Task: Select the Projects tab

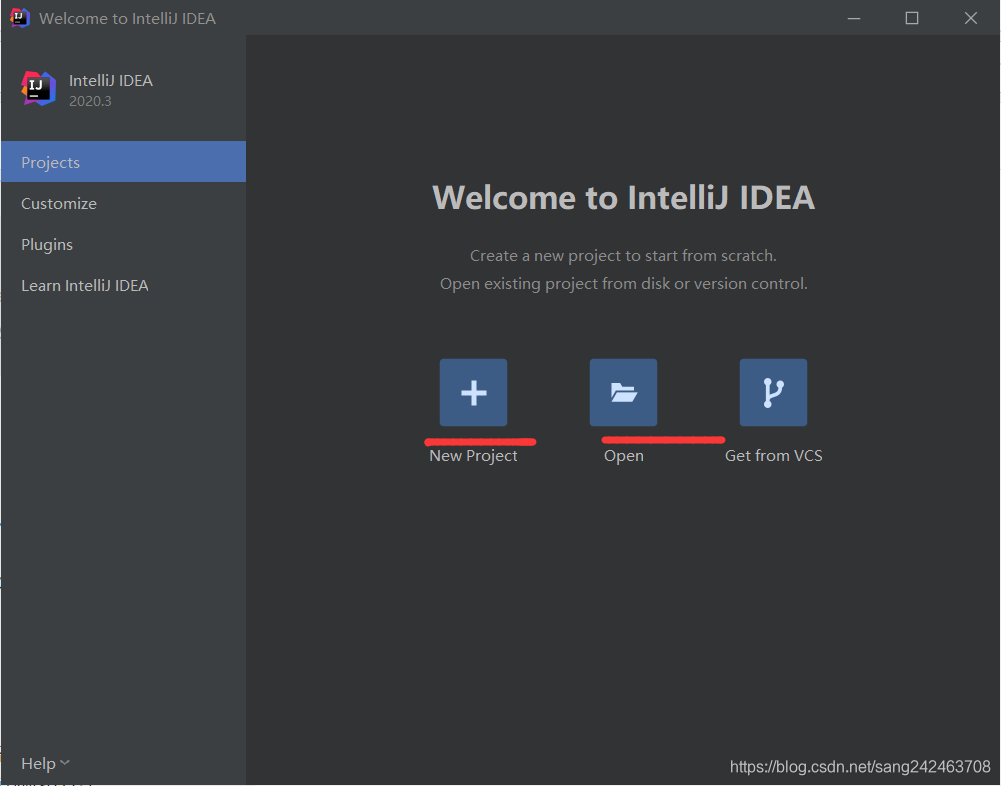Action: click(x=123, y=162)
